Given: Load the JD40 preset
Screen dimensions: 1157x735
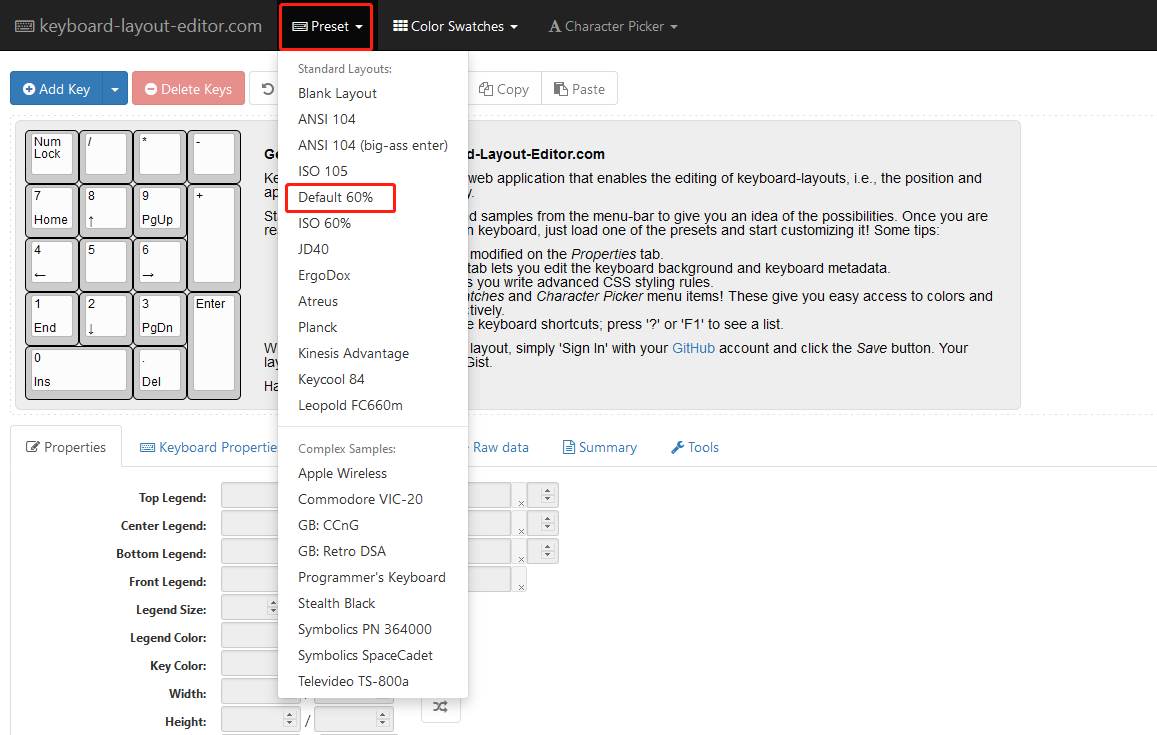Looking at the screenshot, I should [x=314, y=249].
